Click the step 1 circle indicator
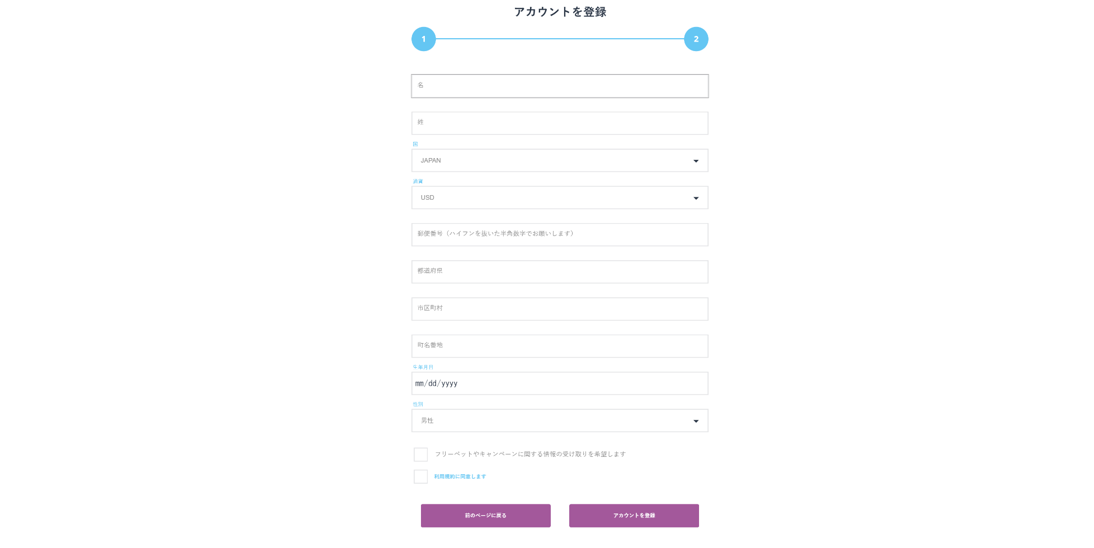 pyautogui.click(x=423, y=39)
